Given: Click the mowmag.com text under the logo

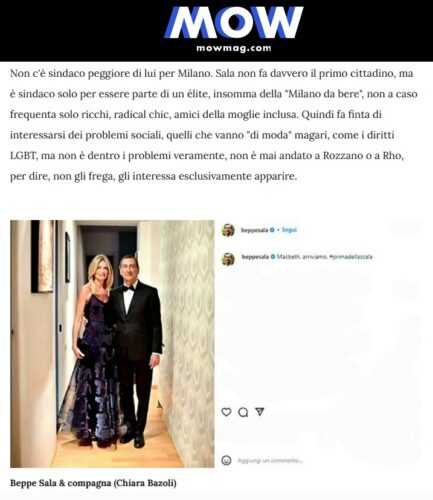Looking at the screenshot, I should (x=234, y=48).
